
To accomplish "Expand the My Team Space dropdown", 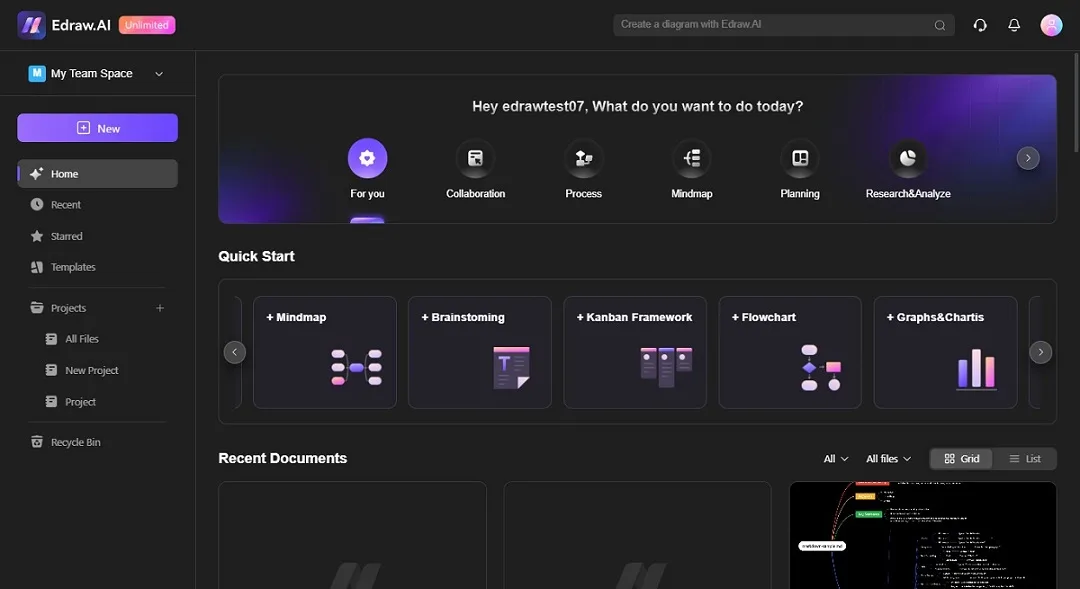I will click(159, 74).
